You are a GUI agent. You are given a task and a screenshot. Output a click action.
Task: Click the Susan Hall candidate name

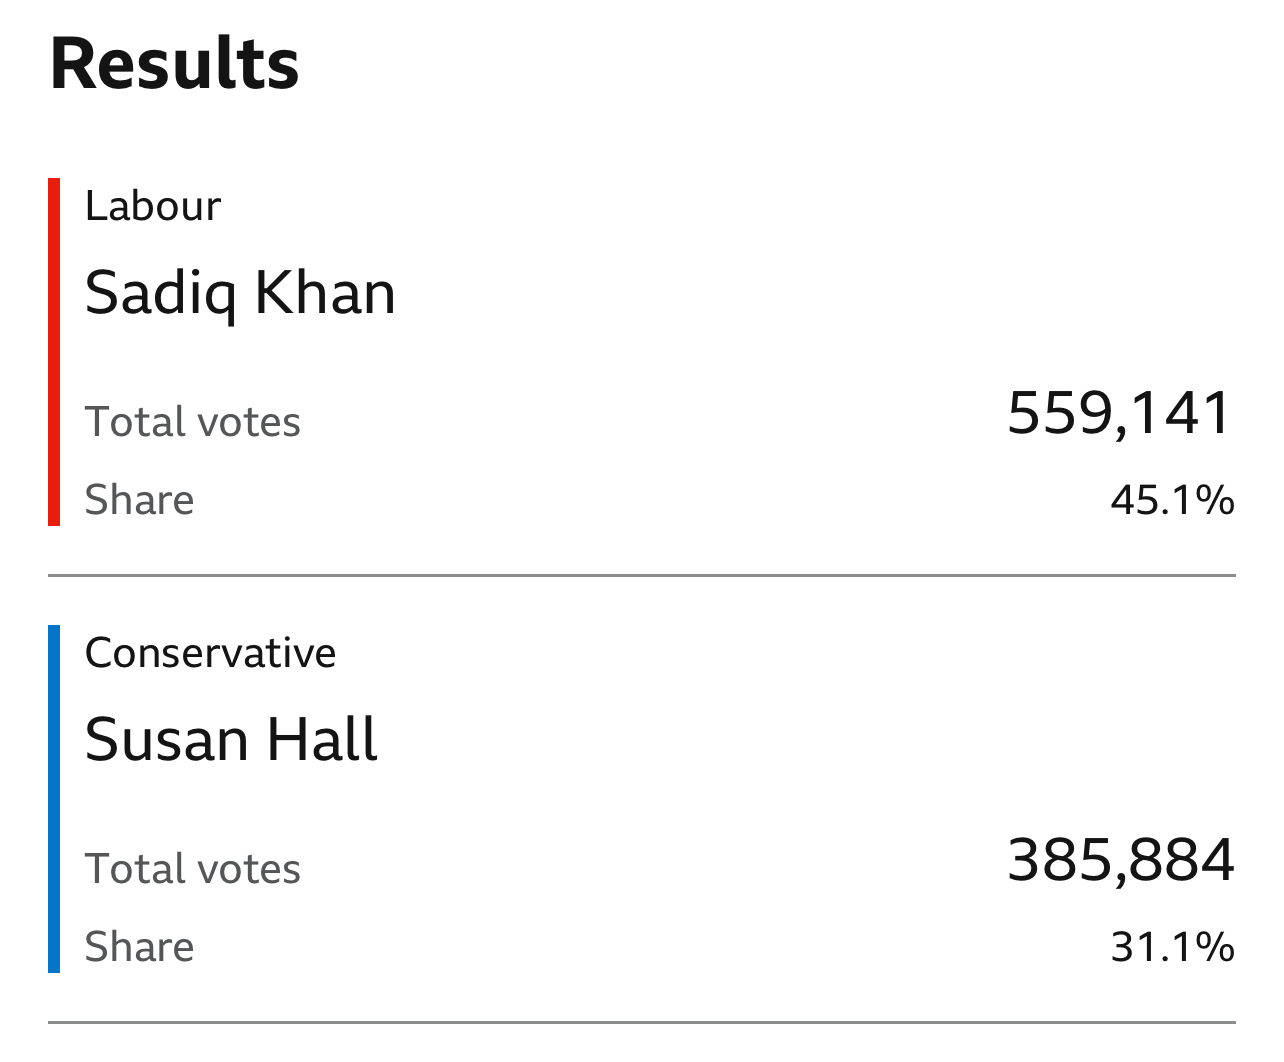(x=232, y=740)
